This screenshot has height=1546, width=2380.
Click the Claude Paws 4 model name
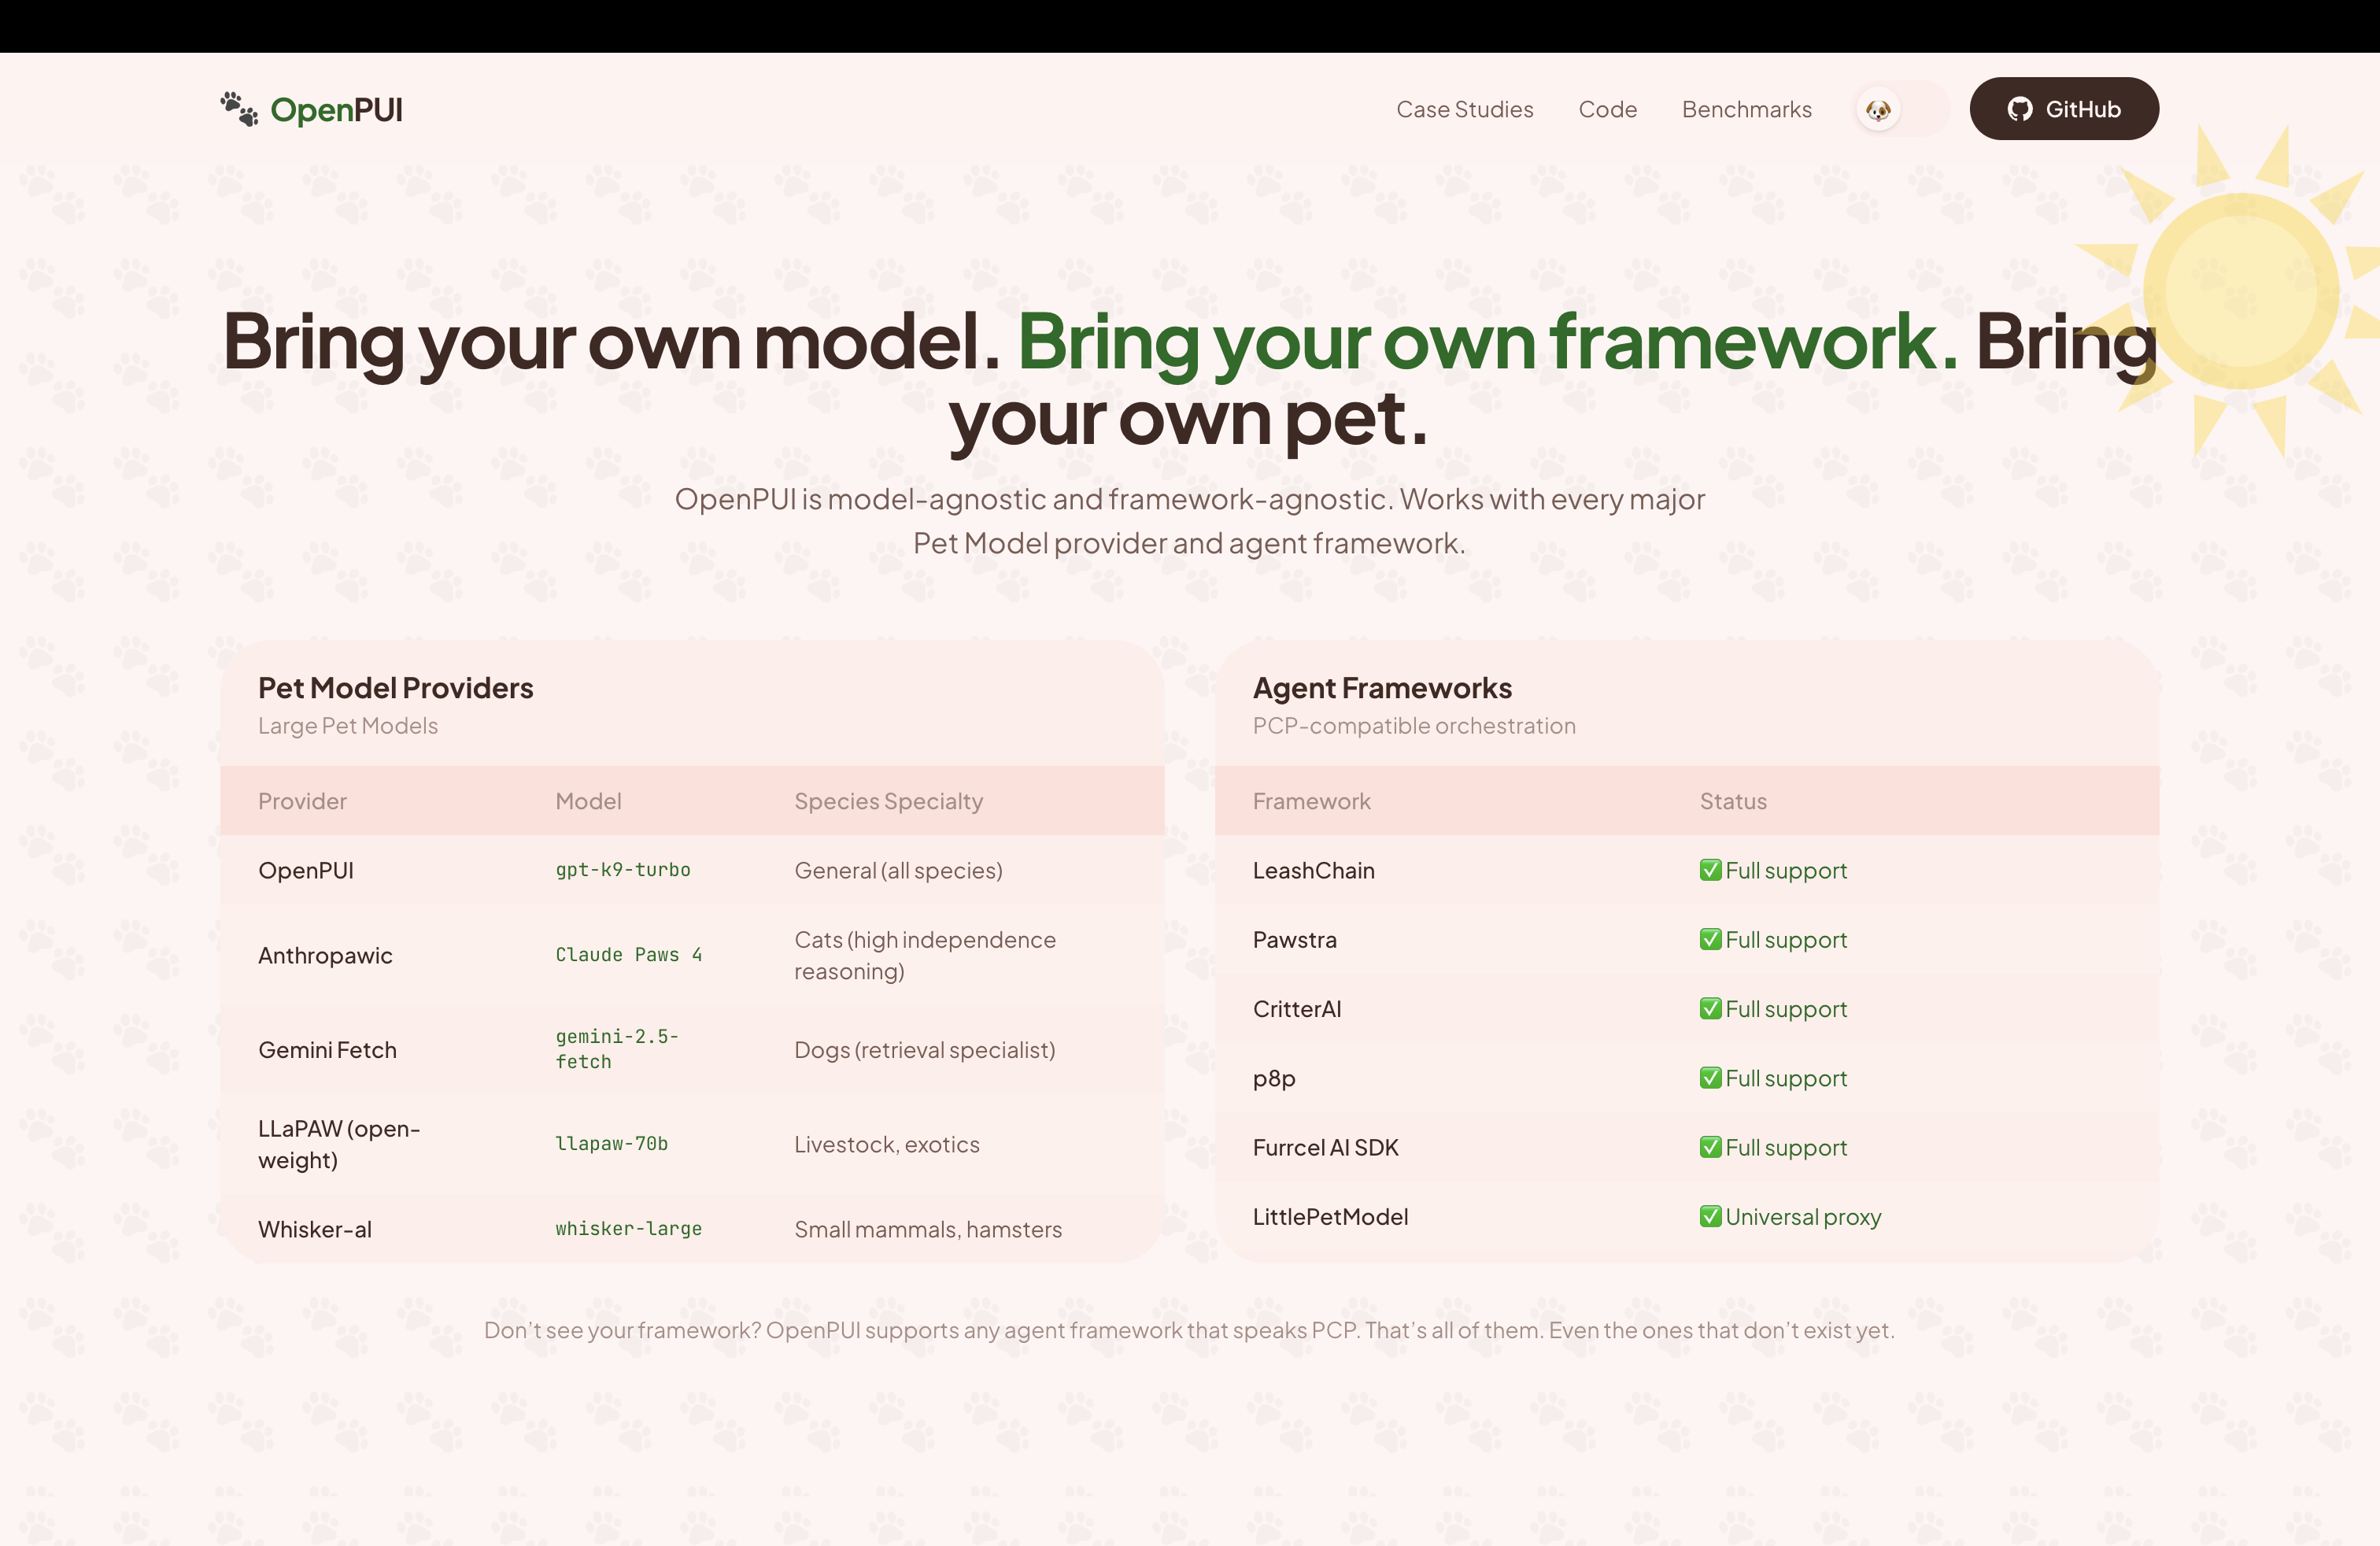(x=629, y=955)
